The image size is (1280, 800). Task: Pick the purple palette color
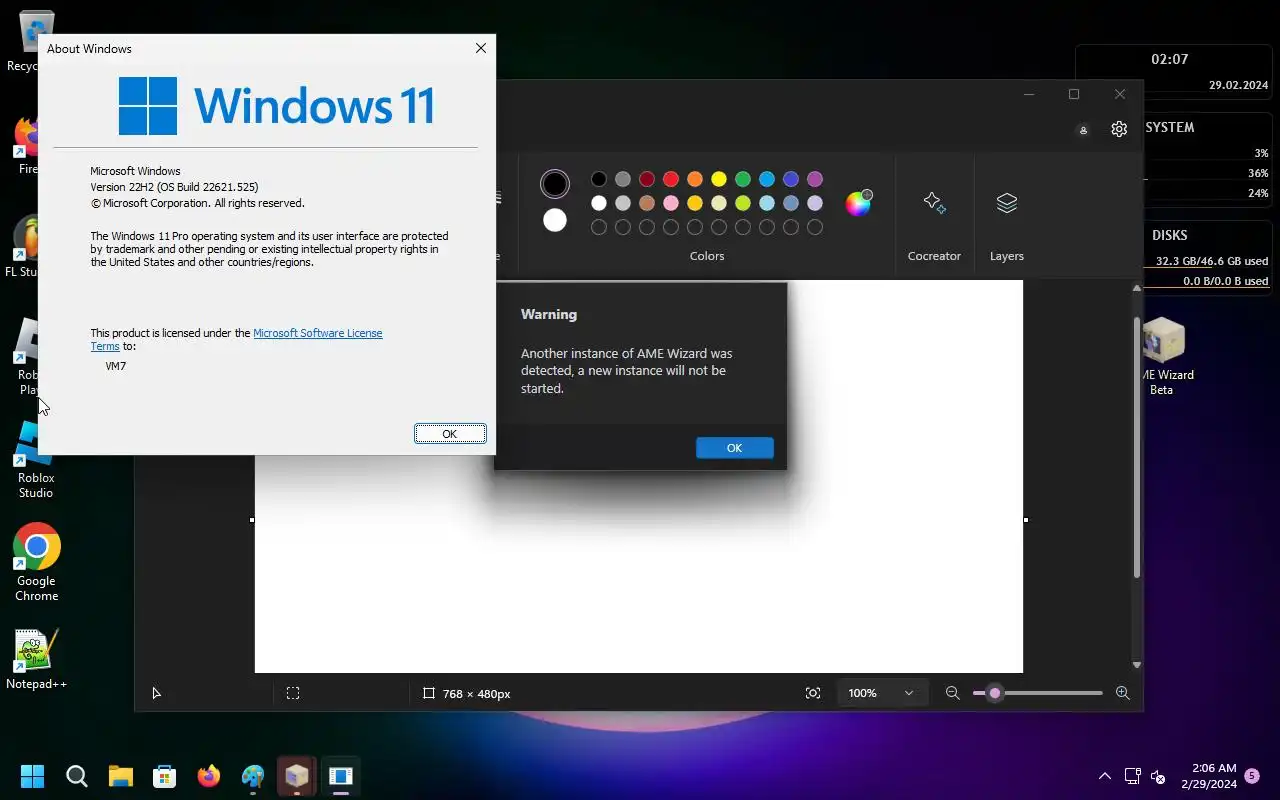815,179
